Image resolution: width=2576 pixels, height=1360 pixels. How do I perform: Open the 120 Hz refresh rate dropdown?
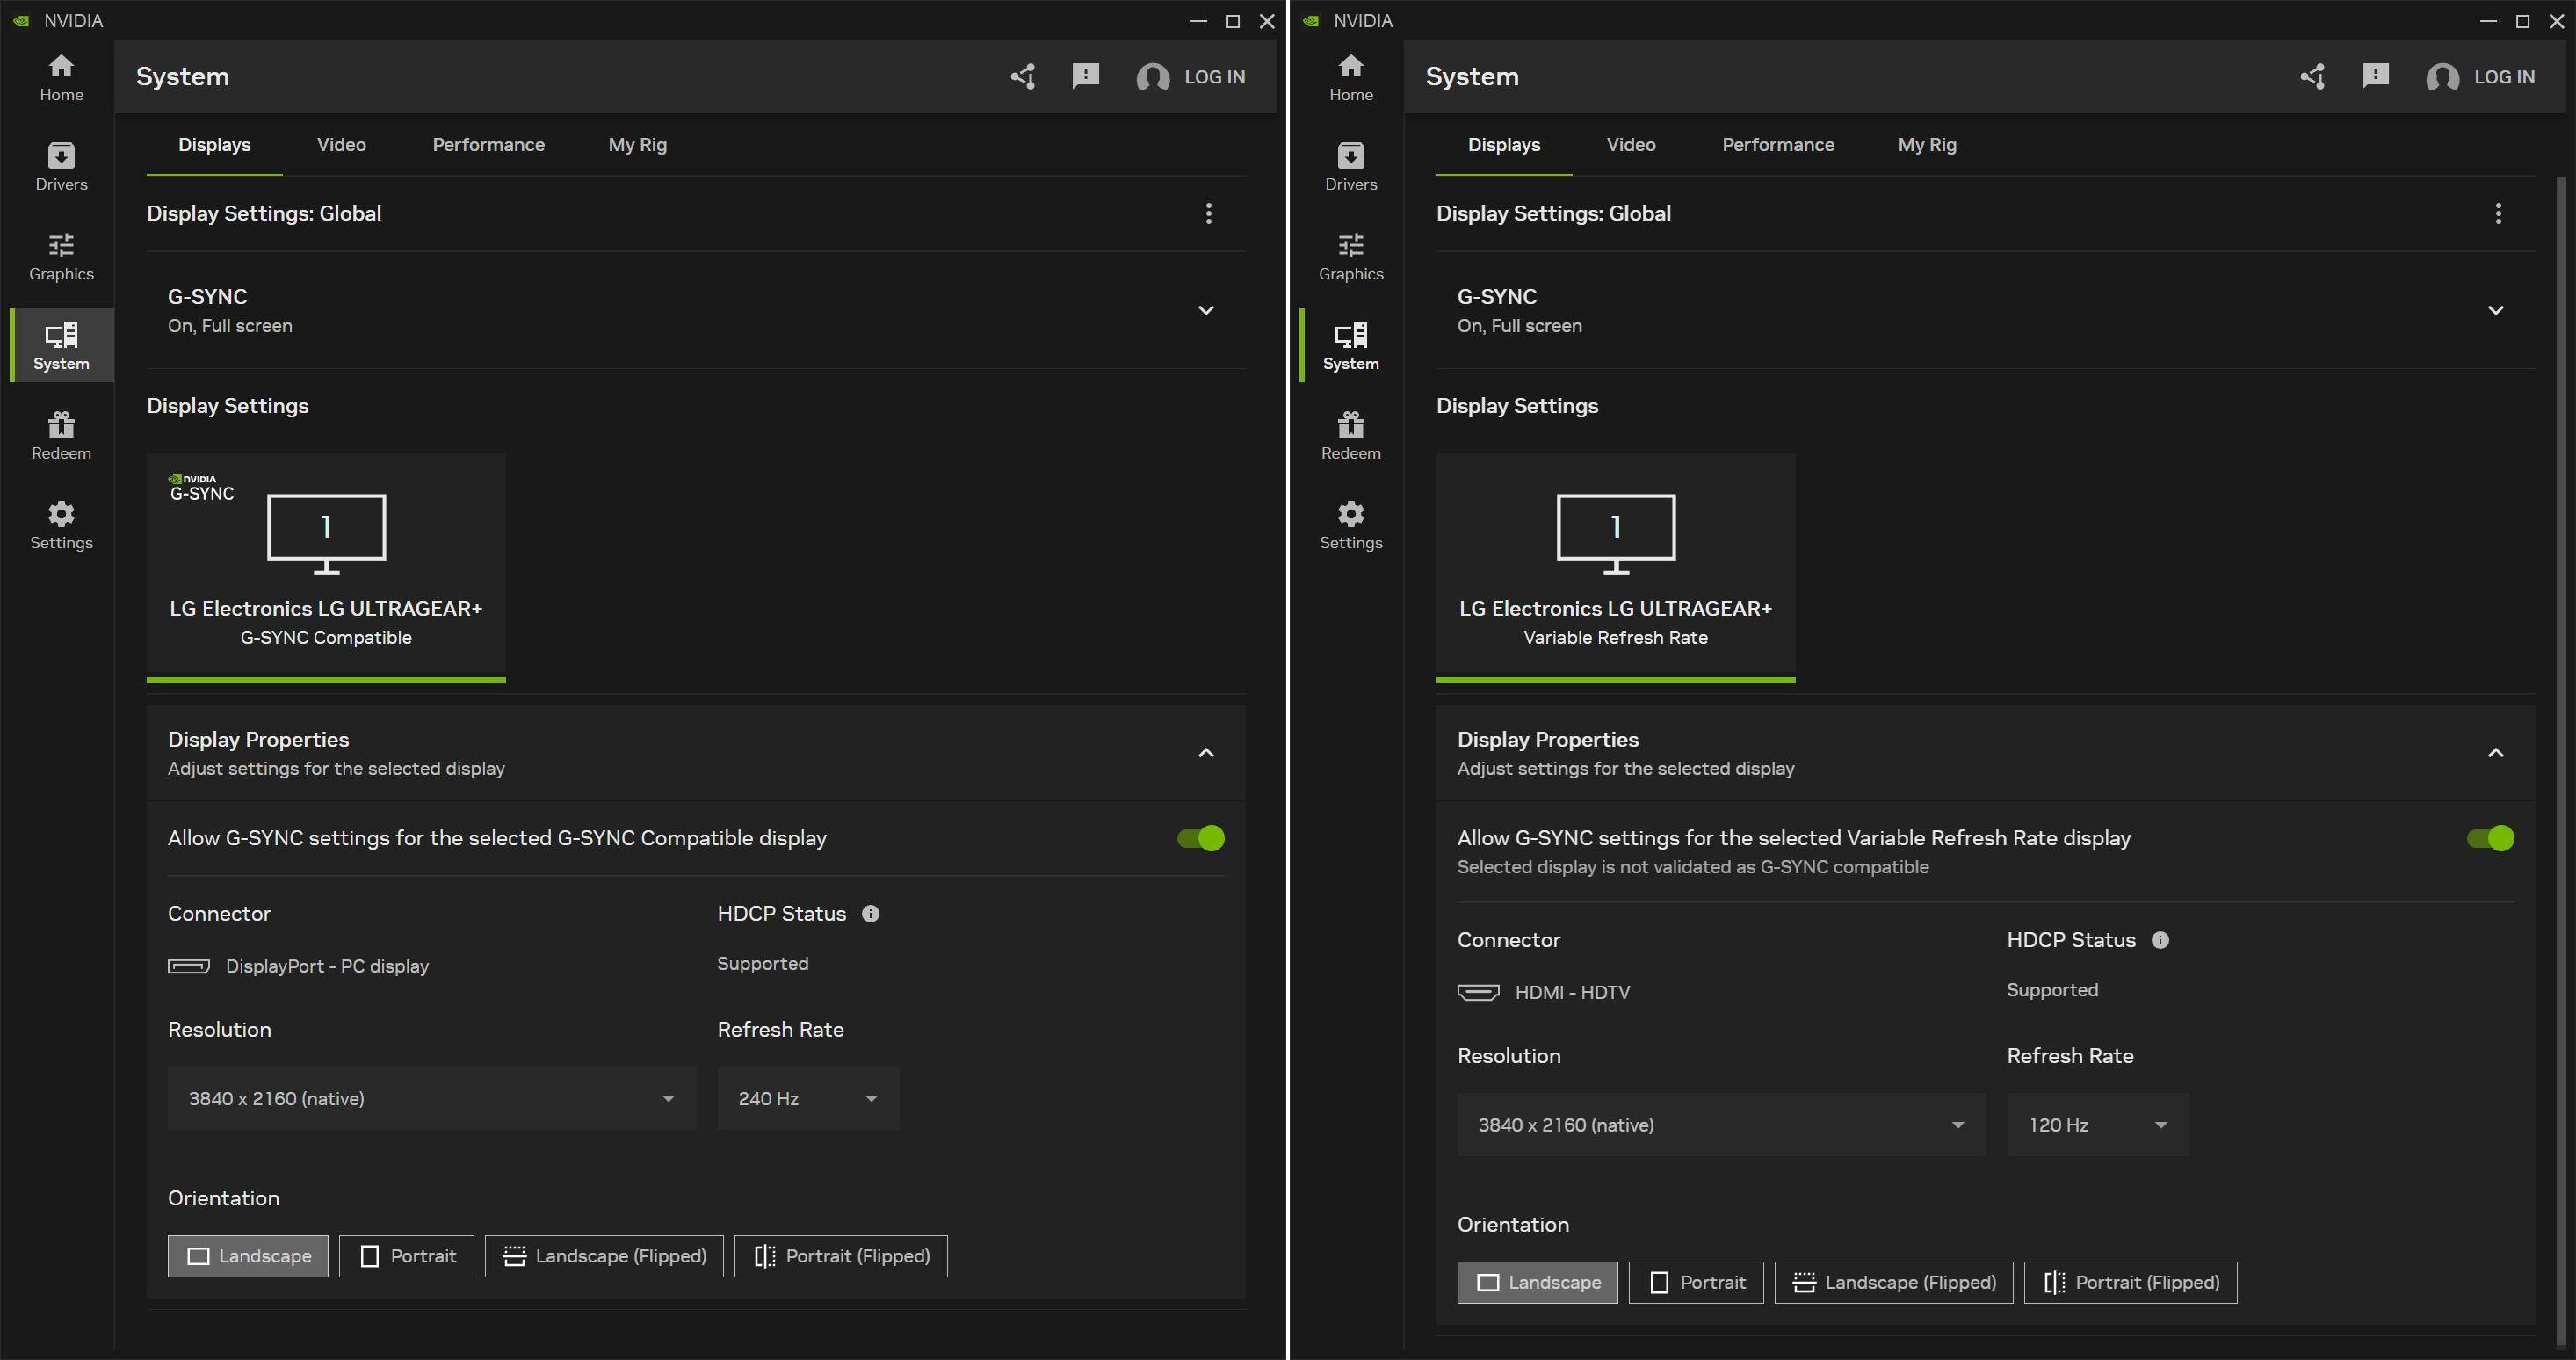2097,1125
